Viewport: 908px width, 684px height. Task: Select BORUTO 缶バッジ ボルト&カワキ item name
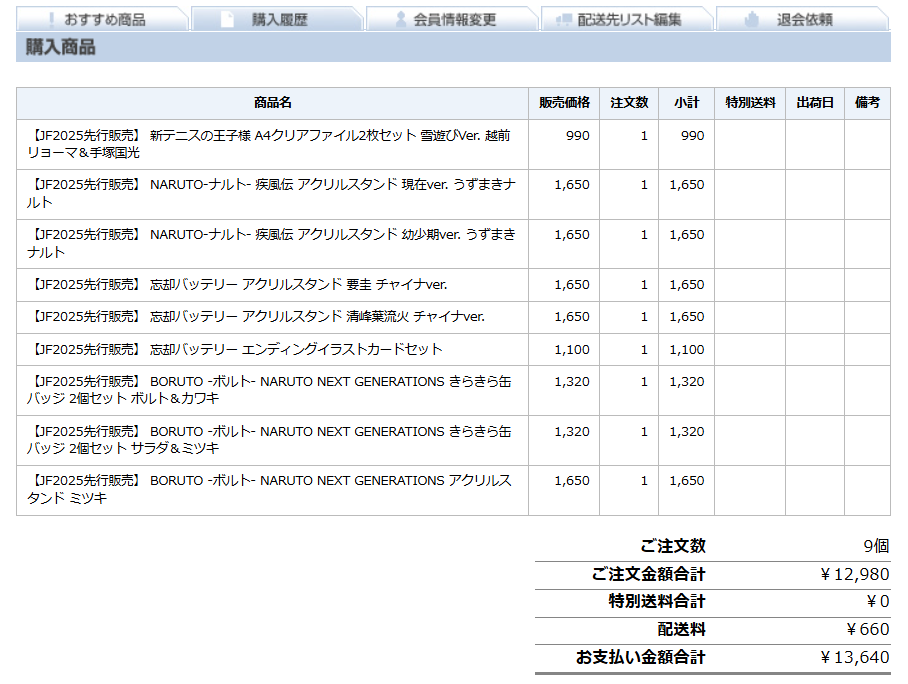click(269, 390)
